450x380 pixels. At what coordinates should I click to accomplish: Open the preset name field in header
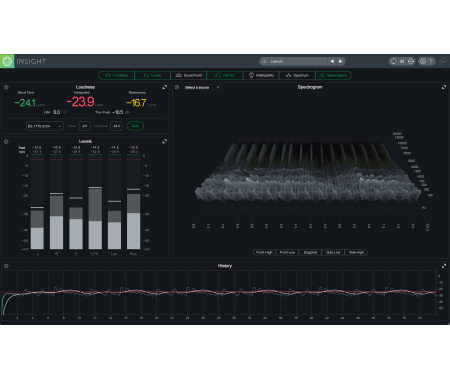click(x=293, y=61)
